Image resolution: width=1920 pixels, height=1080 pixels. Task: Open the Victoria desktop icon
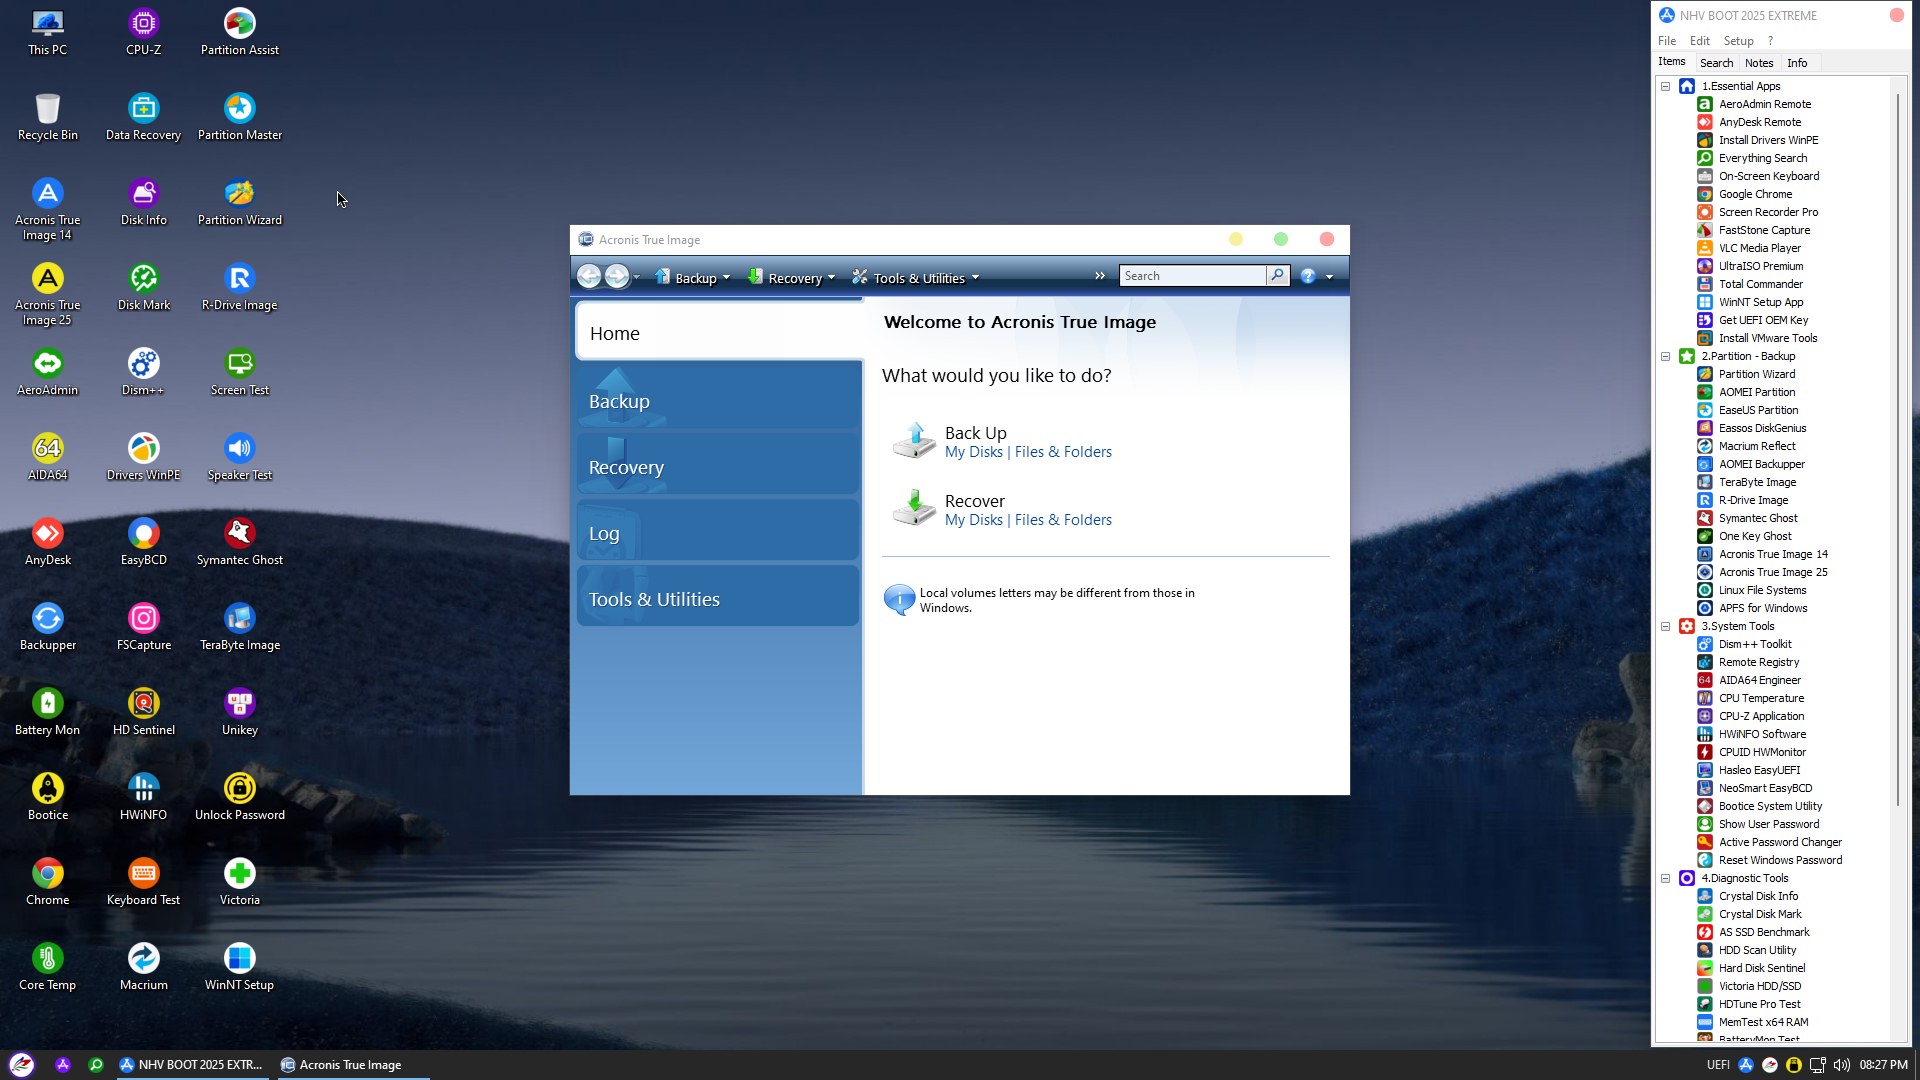point(239,874)
